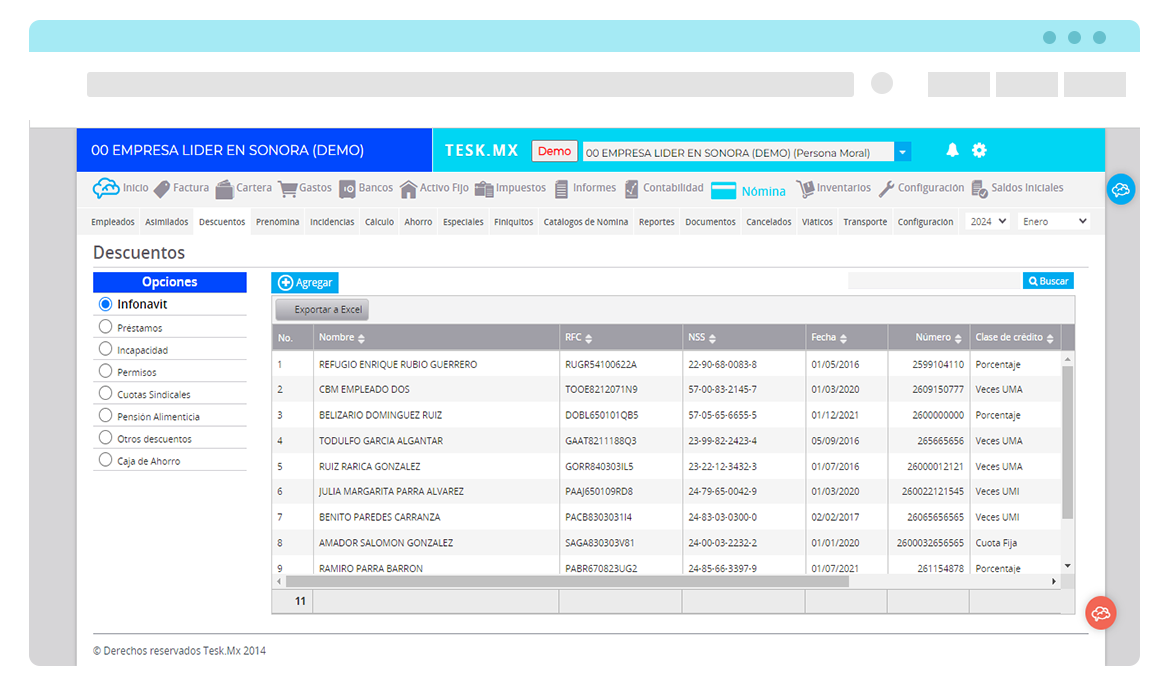Viewport: 1172px width, 686px height.
Task: Open the Bancos safe icon
Action: (347, 189)
